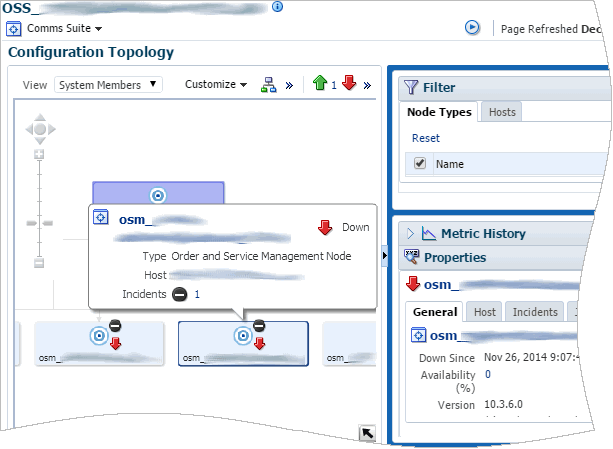
Task: Click the popup target type icon
Action: tap(100, 217)
